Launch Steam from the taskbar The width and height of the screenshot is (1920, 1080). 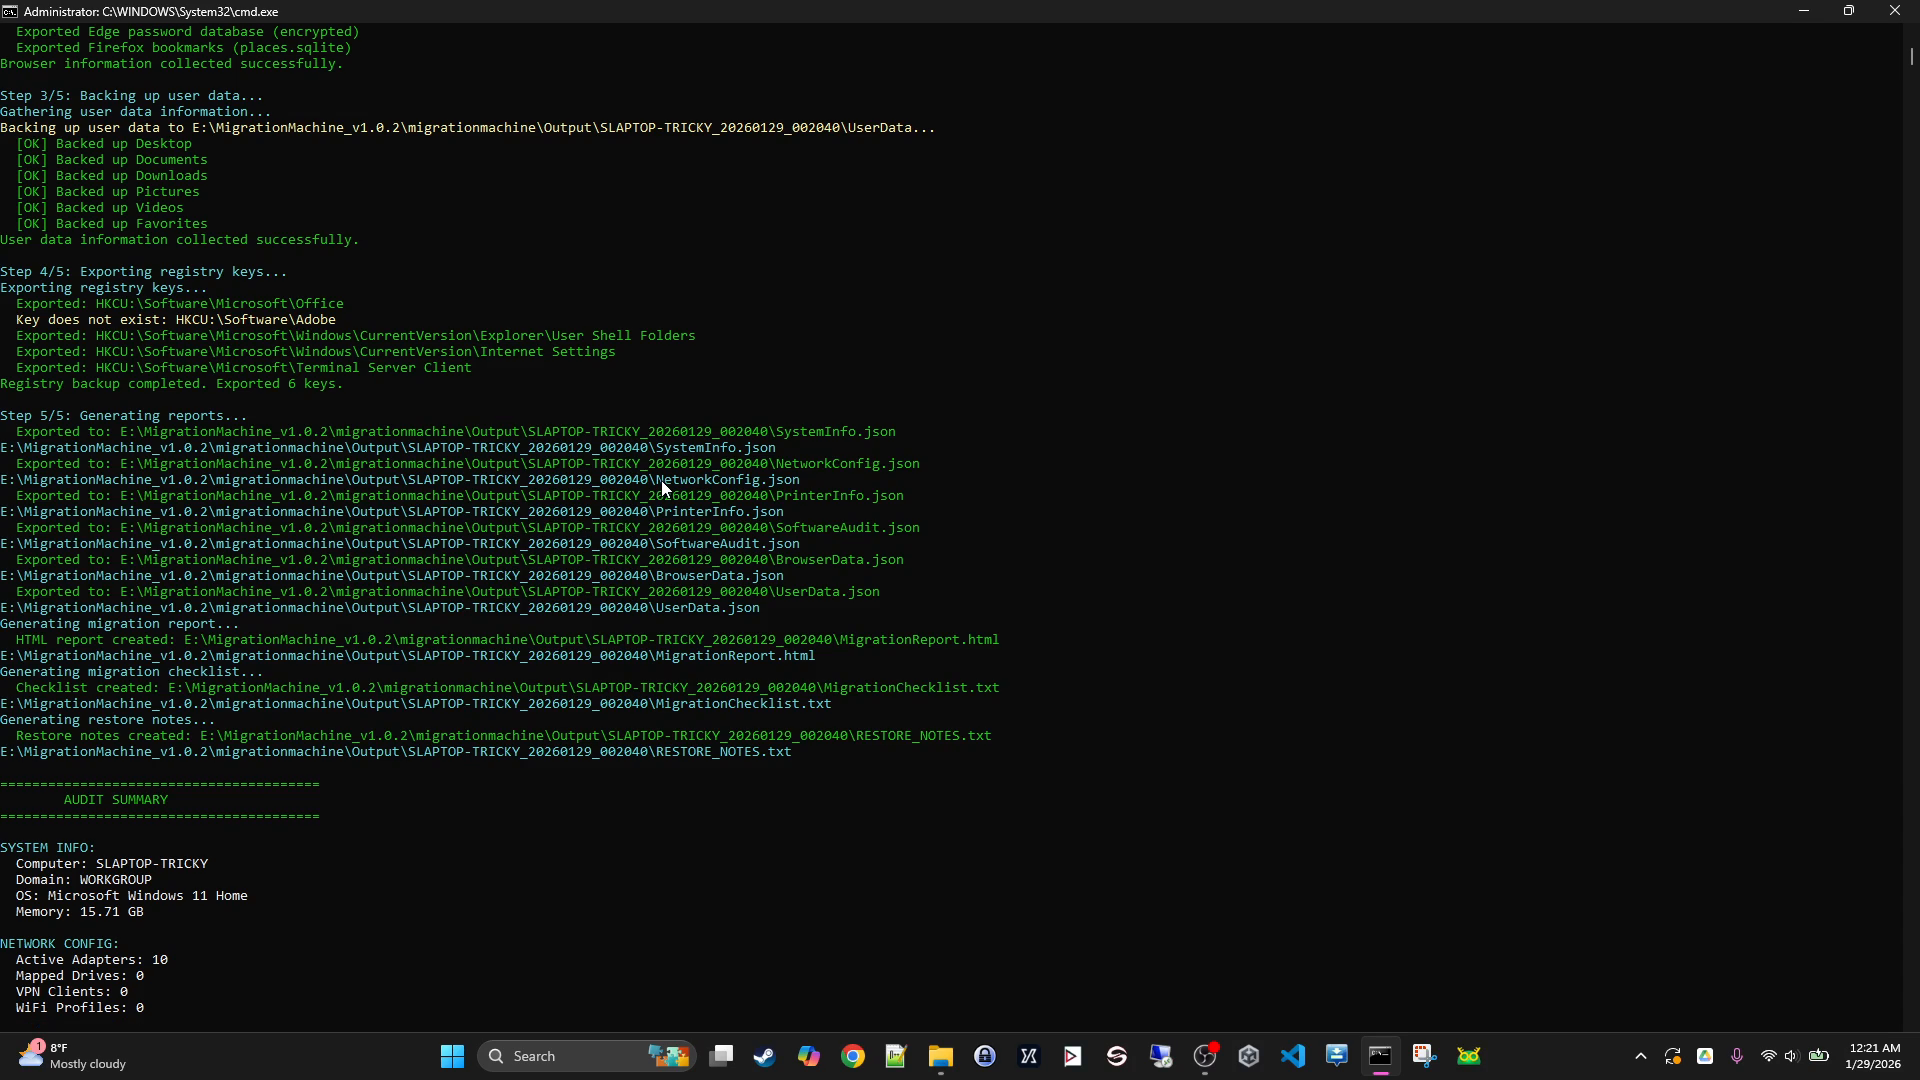click(765, 1056)
